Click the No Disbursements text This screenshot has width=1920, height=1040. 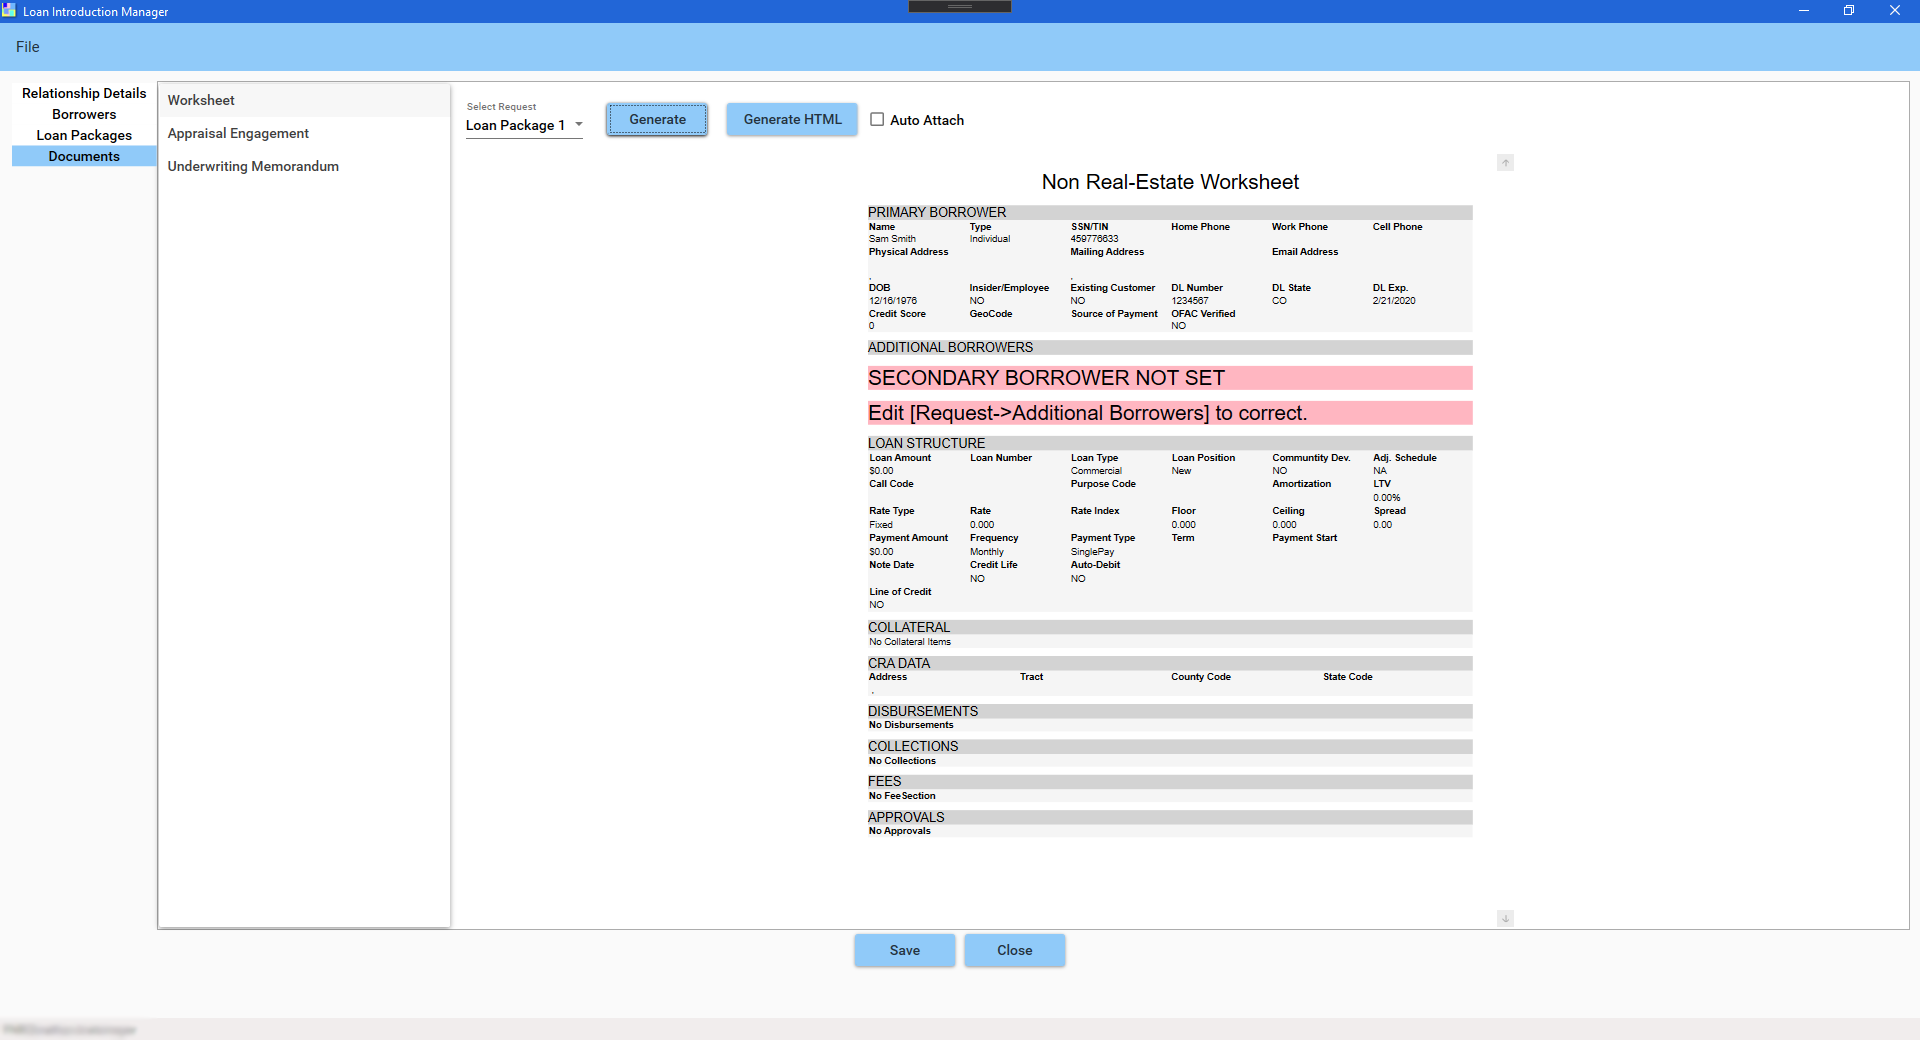[x=911, y=725]
